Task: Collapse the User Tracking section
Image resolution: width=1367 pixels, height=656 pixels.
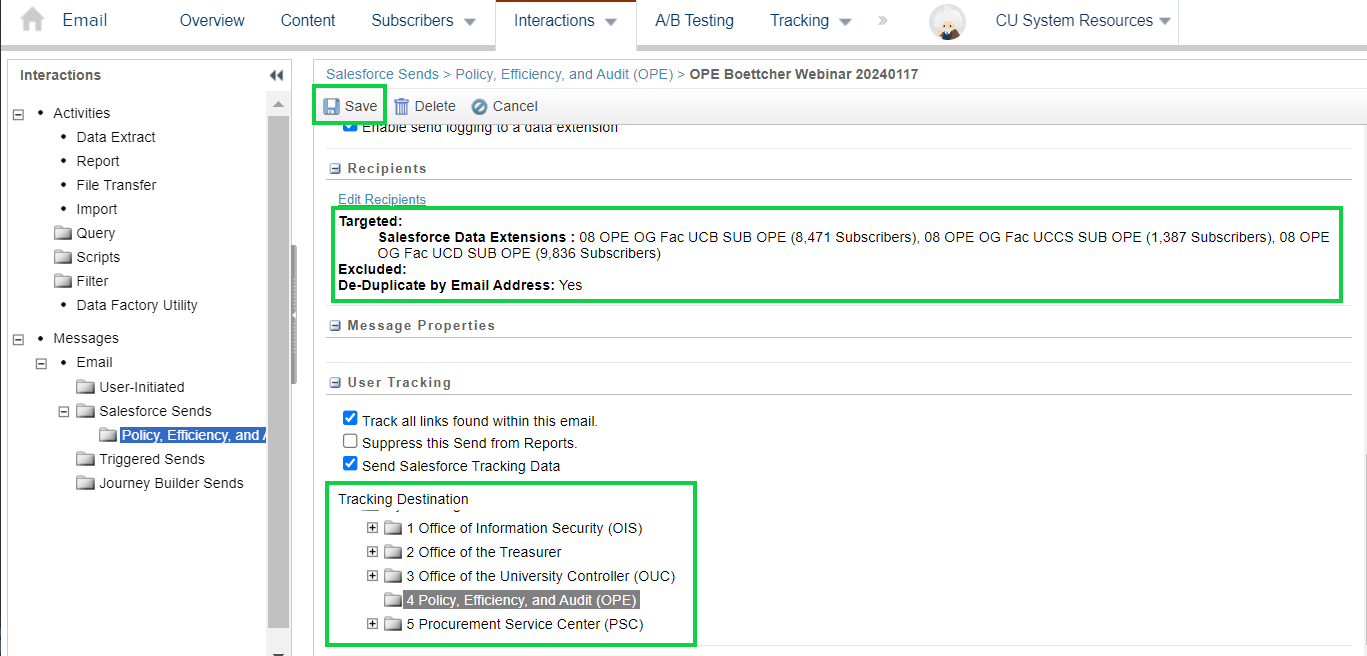Action: point(334,383)
